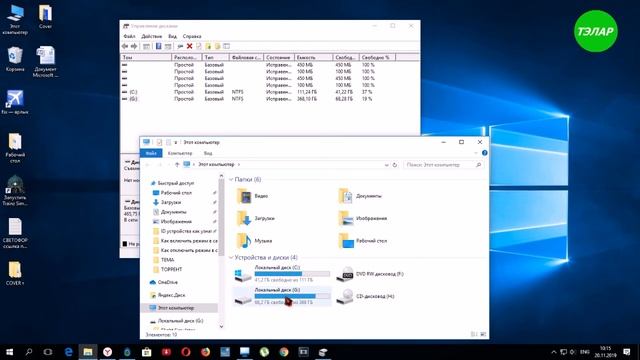The height and width of the screenshot is (360, 640).
Task: Click the forward arrow in Disk Management toolbar
Action: [134, 46]
